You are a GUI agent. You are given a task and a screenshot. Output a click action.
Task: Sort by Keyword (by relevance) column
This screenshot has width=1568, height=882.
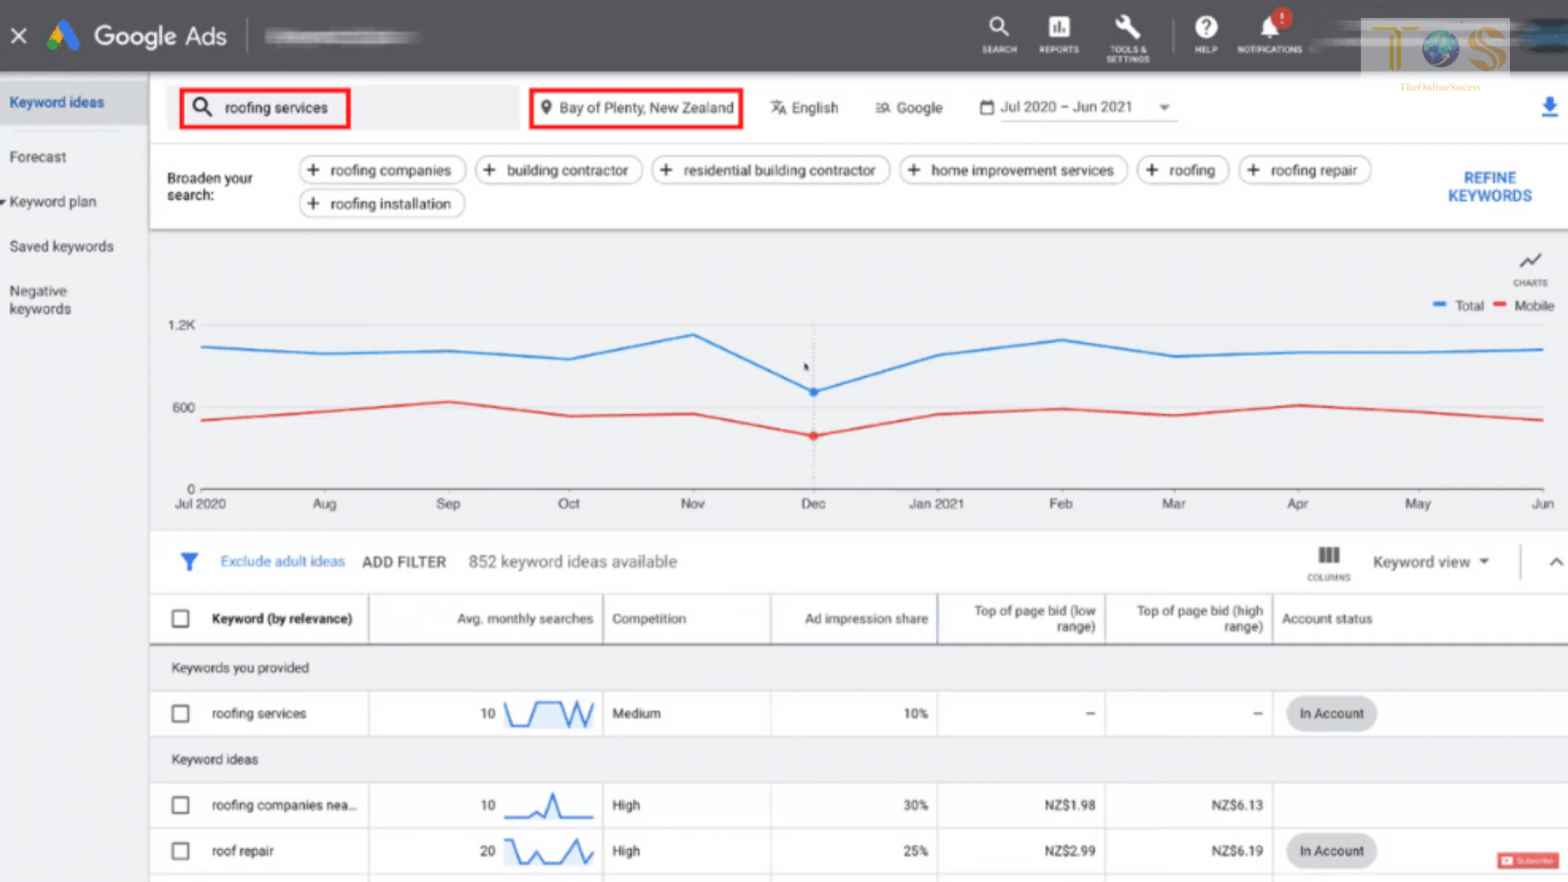click(281, 619)
